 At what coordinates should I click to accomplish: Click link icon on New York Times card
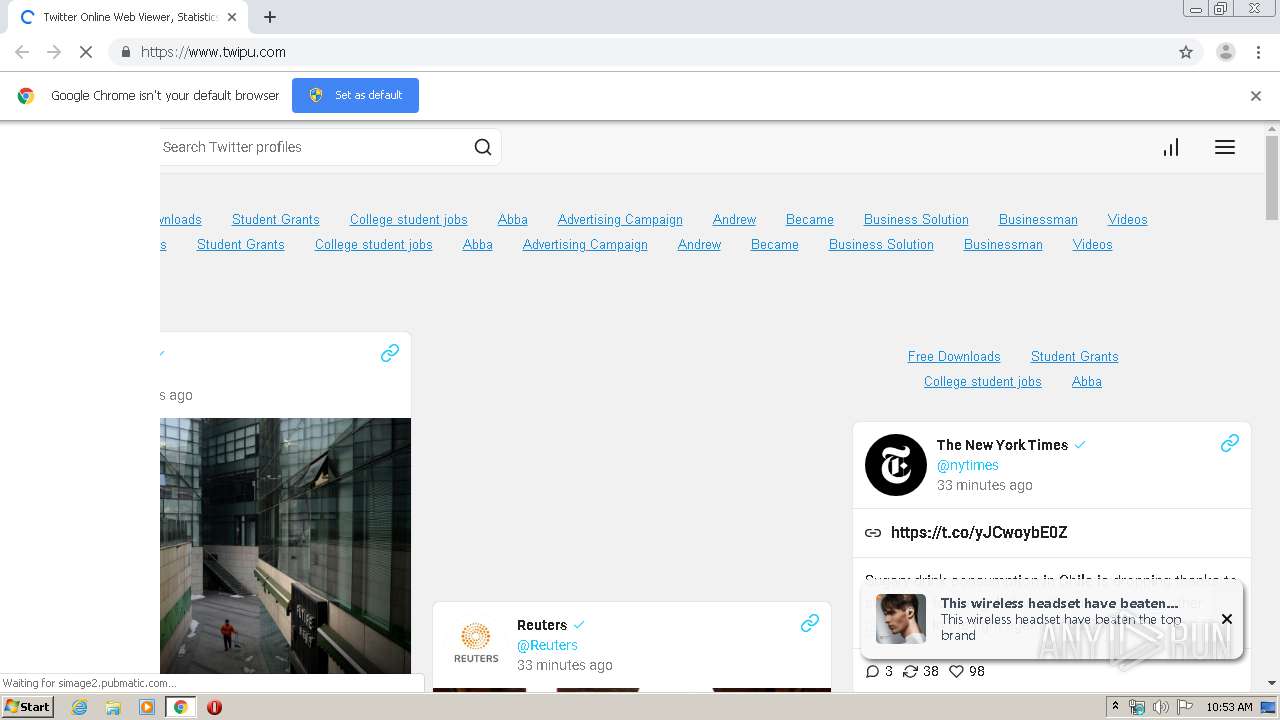[1230, 443]
